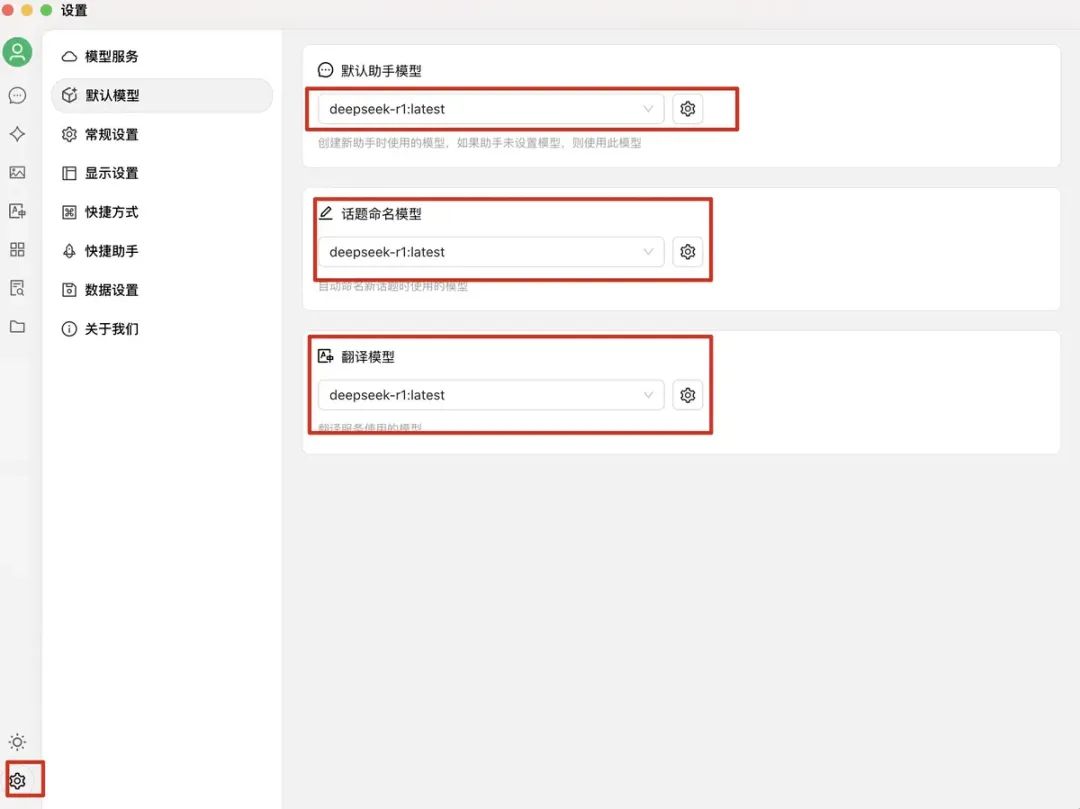Image resolution: width=1080 pixels, height=809 pixels.
Task: Select 关于我们 settings menu item
Action: 162,328
